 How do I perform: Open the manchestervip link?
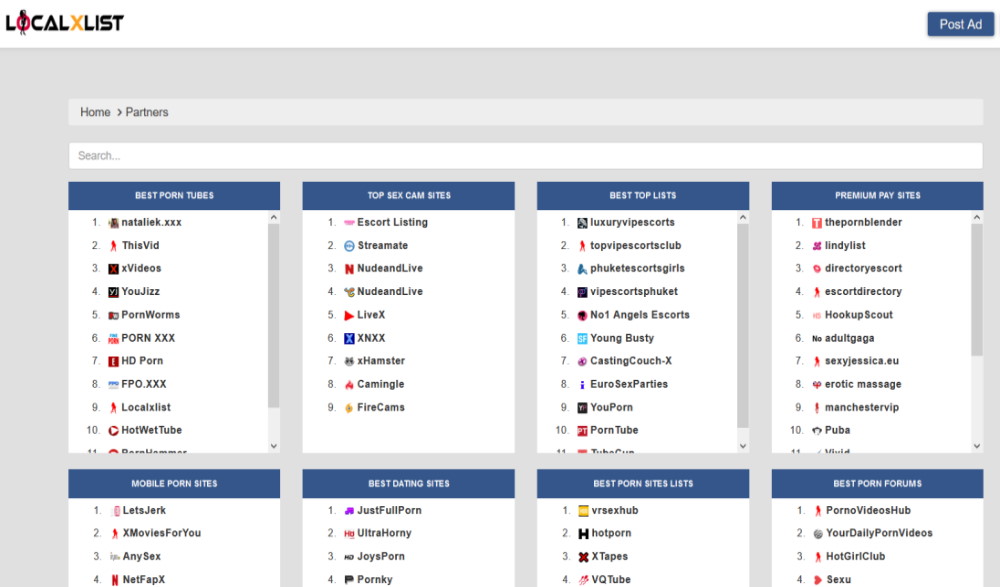click(x=862, y=407)
